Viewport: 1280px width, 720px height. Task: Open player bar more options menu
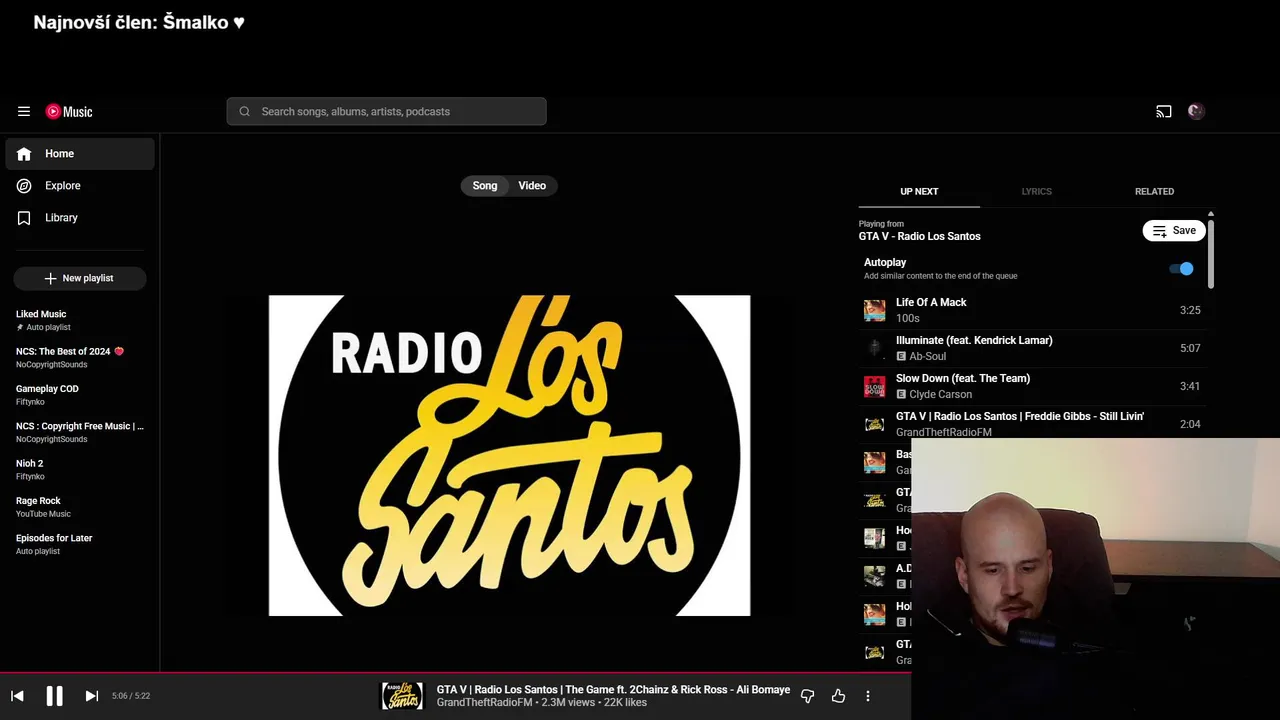pos(868,696)
